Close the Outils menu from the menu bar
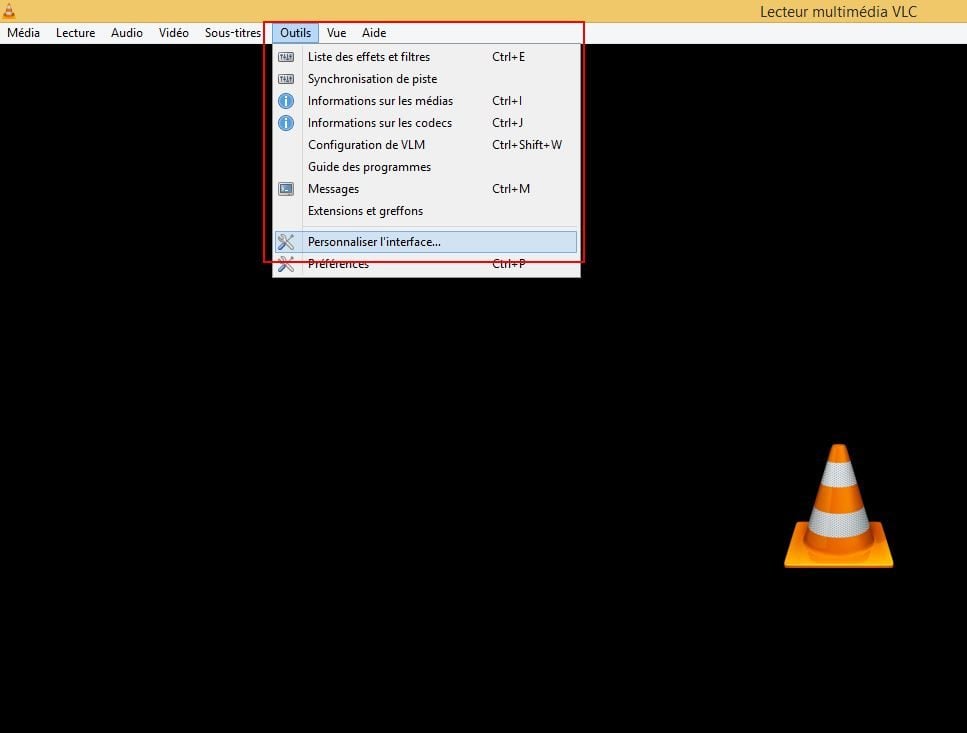 [x=295, y=33]
